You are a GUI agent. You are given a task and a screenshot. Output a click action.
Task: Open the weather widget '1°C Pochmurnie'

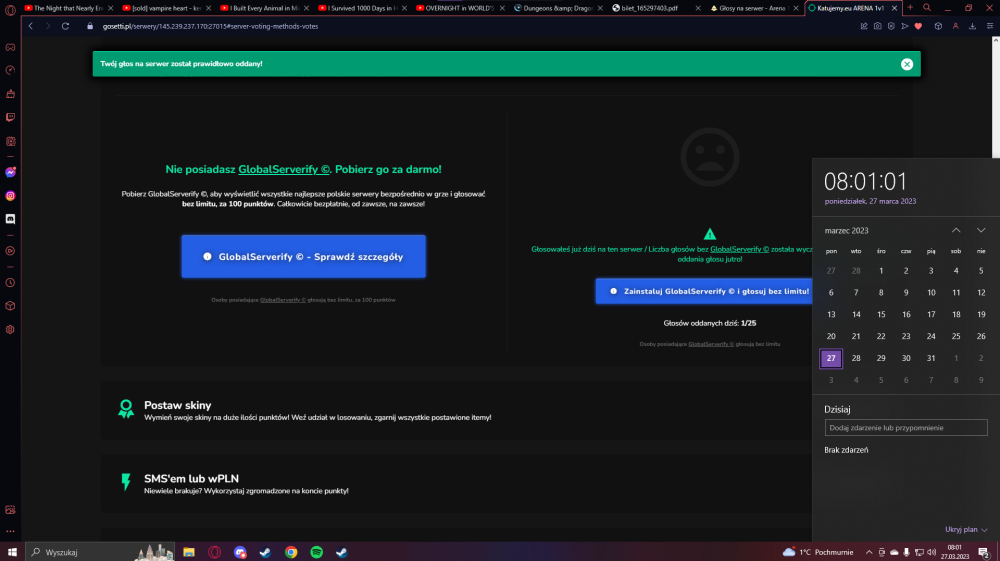pyautogui.click(x=818, y=552)
